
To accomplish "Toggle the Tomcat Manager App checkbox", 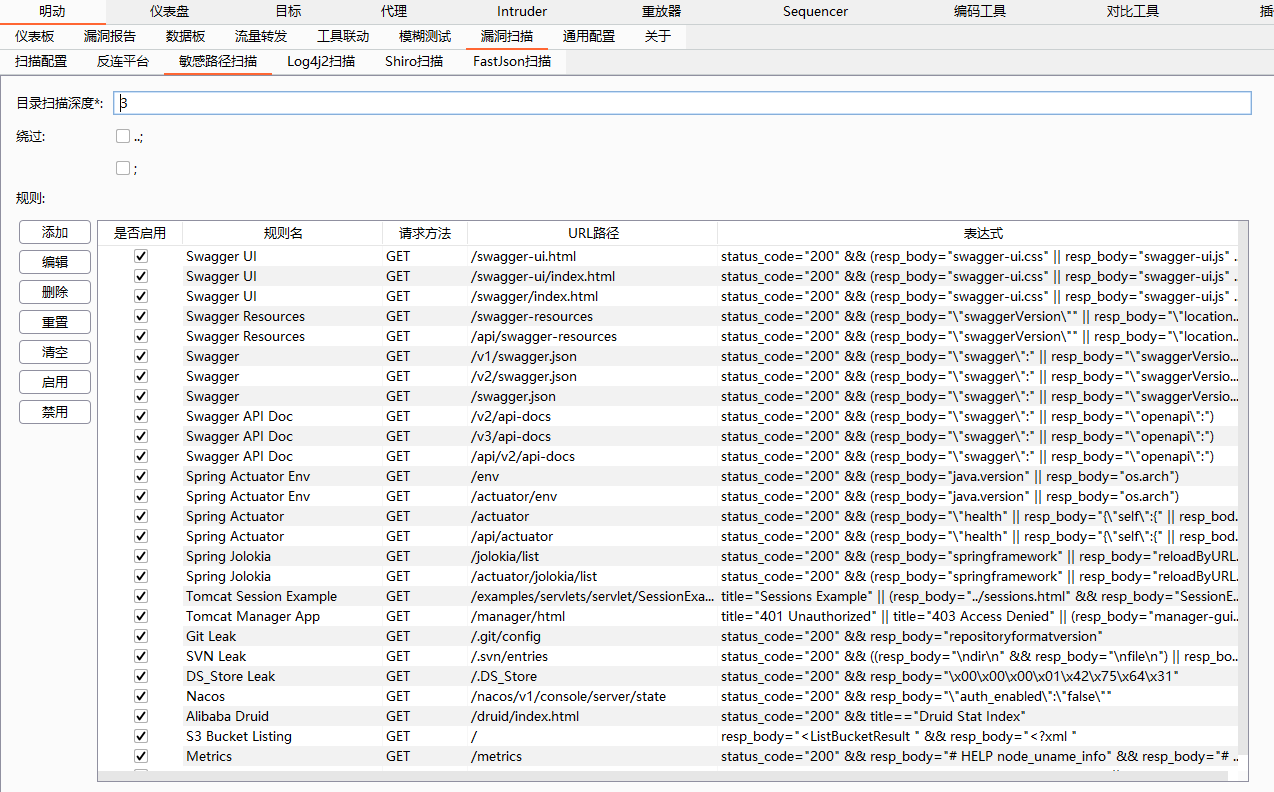I will (x=141, y=616).
